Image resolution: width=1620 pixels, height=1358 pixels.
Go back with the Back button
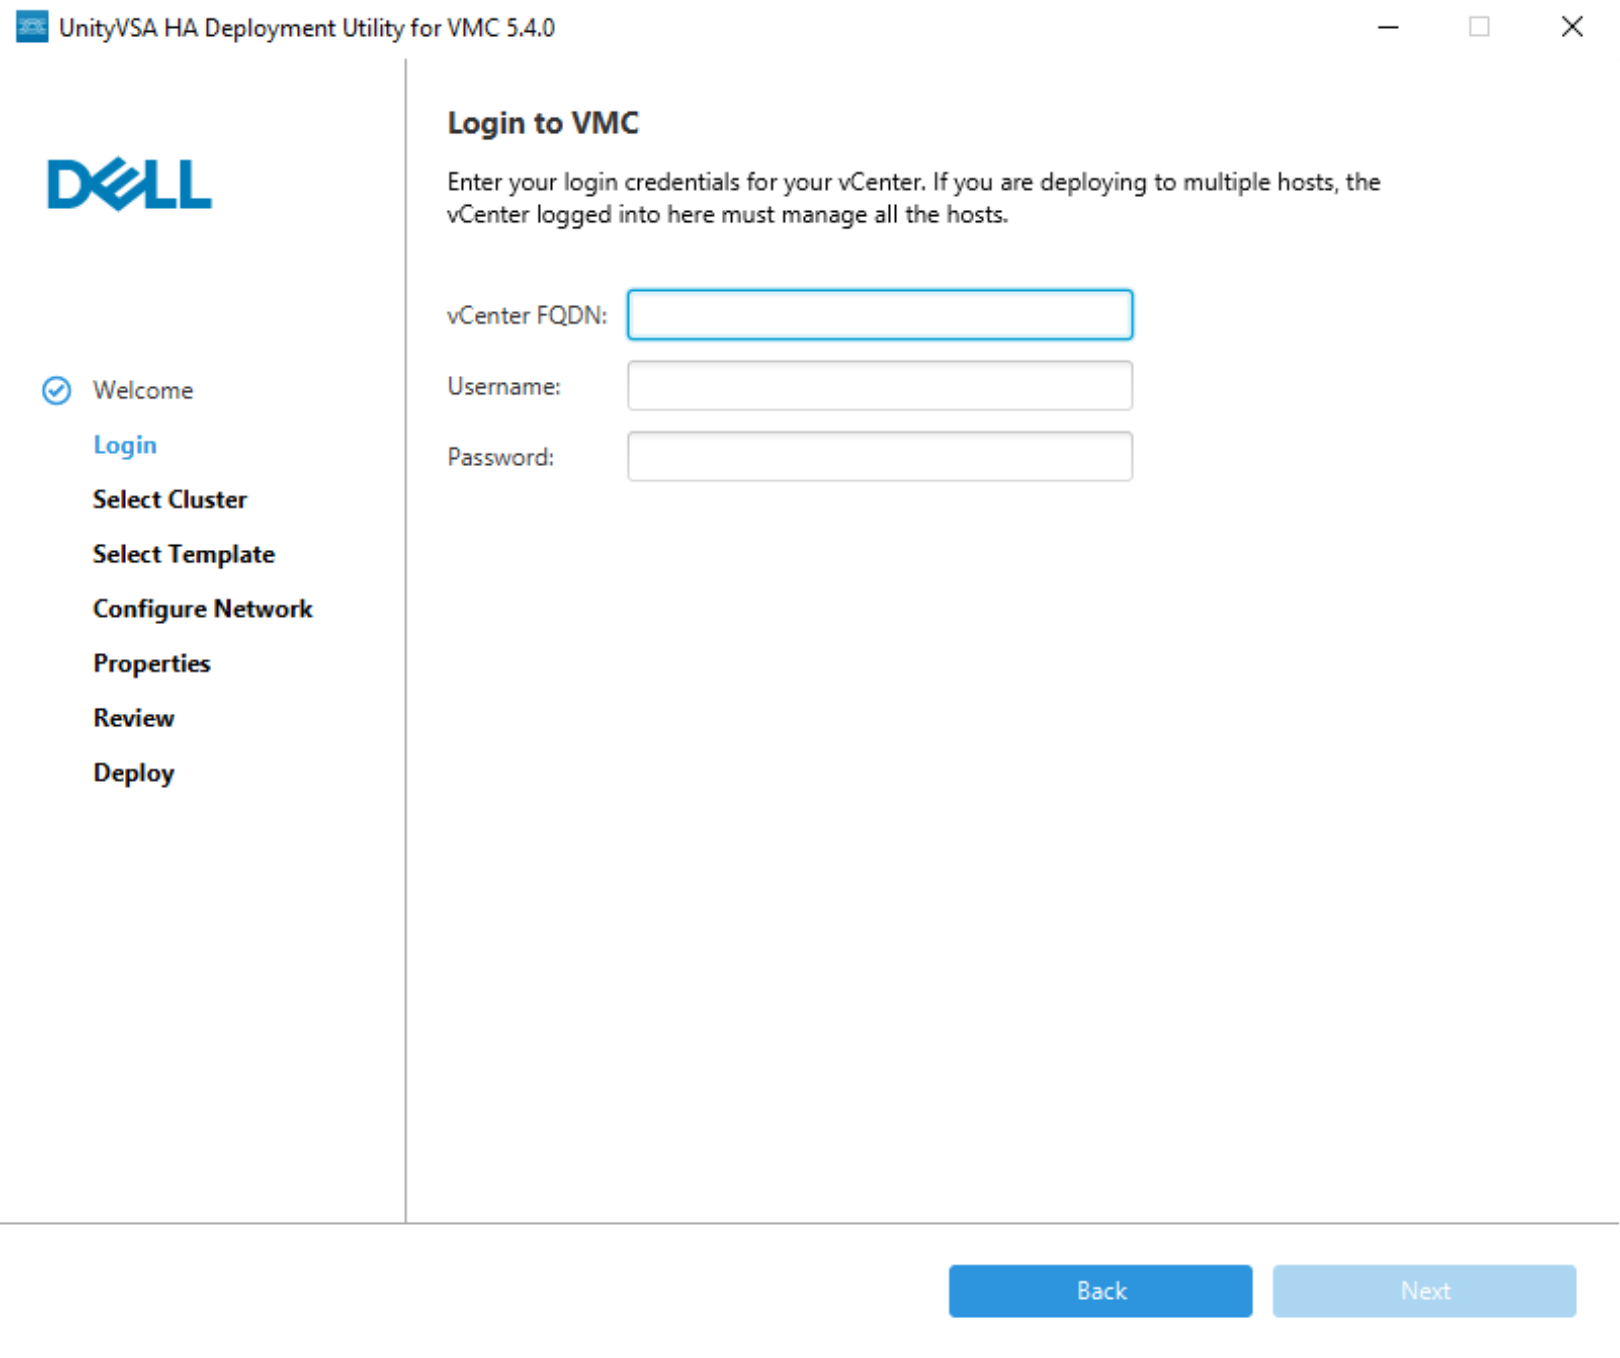[x=1100, y=1291]
